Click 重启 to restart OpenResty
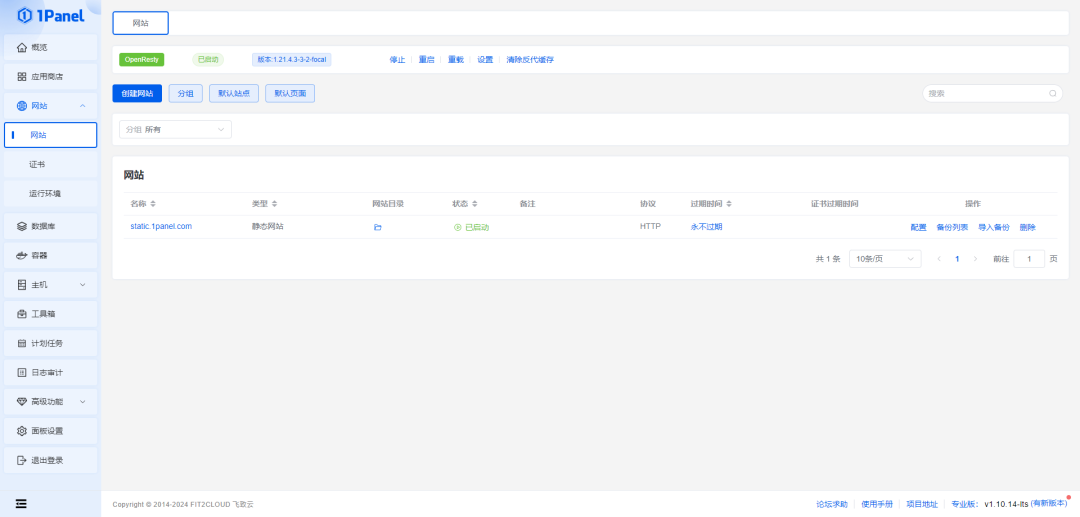Viewport: 1080px width, 517px height. pos(426,60)
